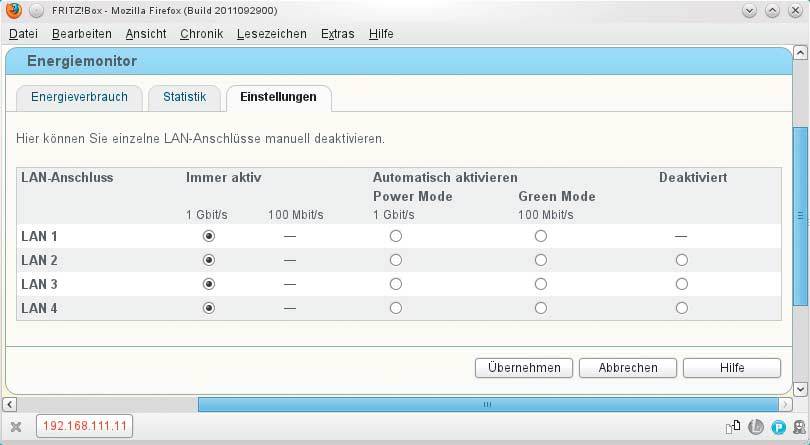Image resolution: width=810 pixels, height=445 pixels.
Task: Click the grey clock-like add-on icon
Action: 756,427
